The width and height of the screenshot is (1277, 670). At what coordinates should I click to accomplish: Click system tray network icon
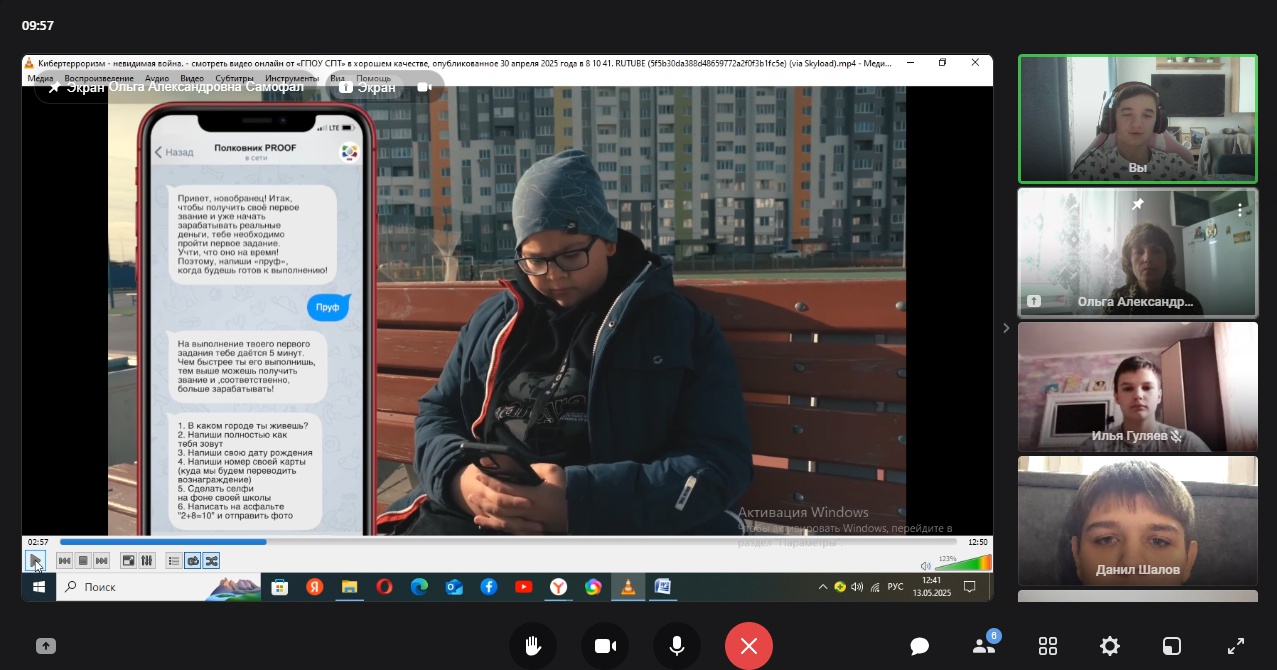875,587
